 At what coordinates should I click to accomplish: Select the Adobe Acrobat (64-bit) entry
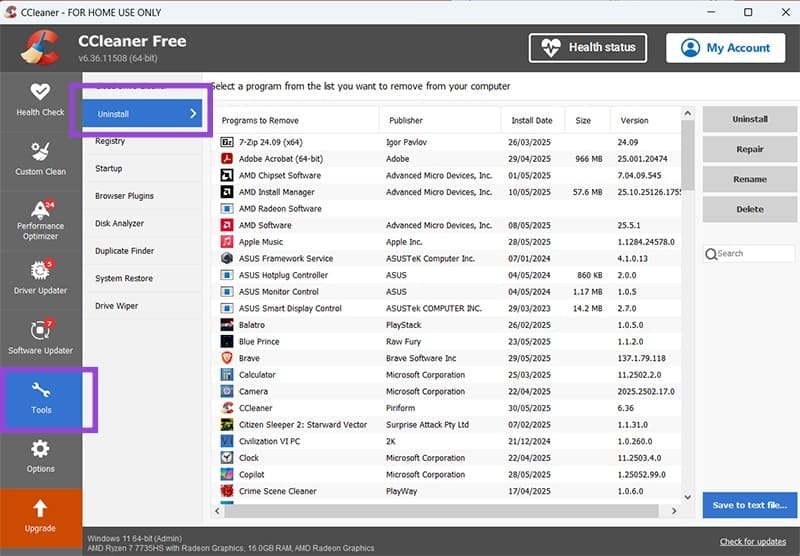pyautogui.click(x=280, y=159)
